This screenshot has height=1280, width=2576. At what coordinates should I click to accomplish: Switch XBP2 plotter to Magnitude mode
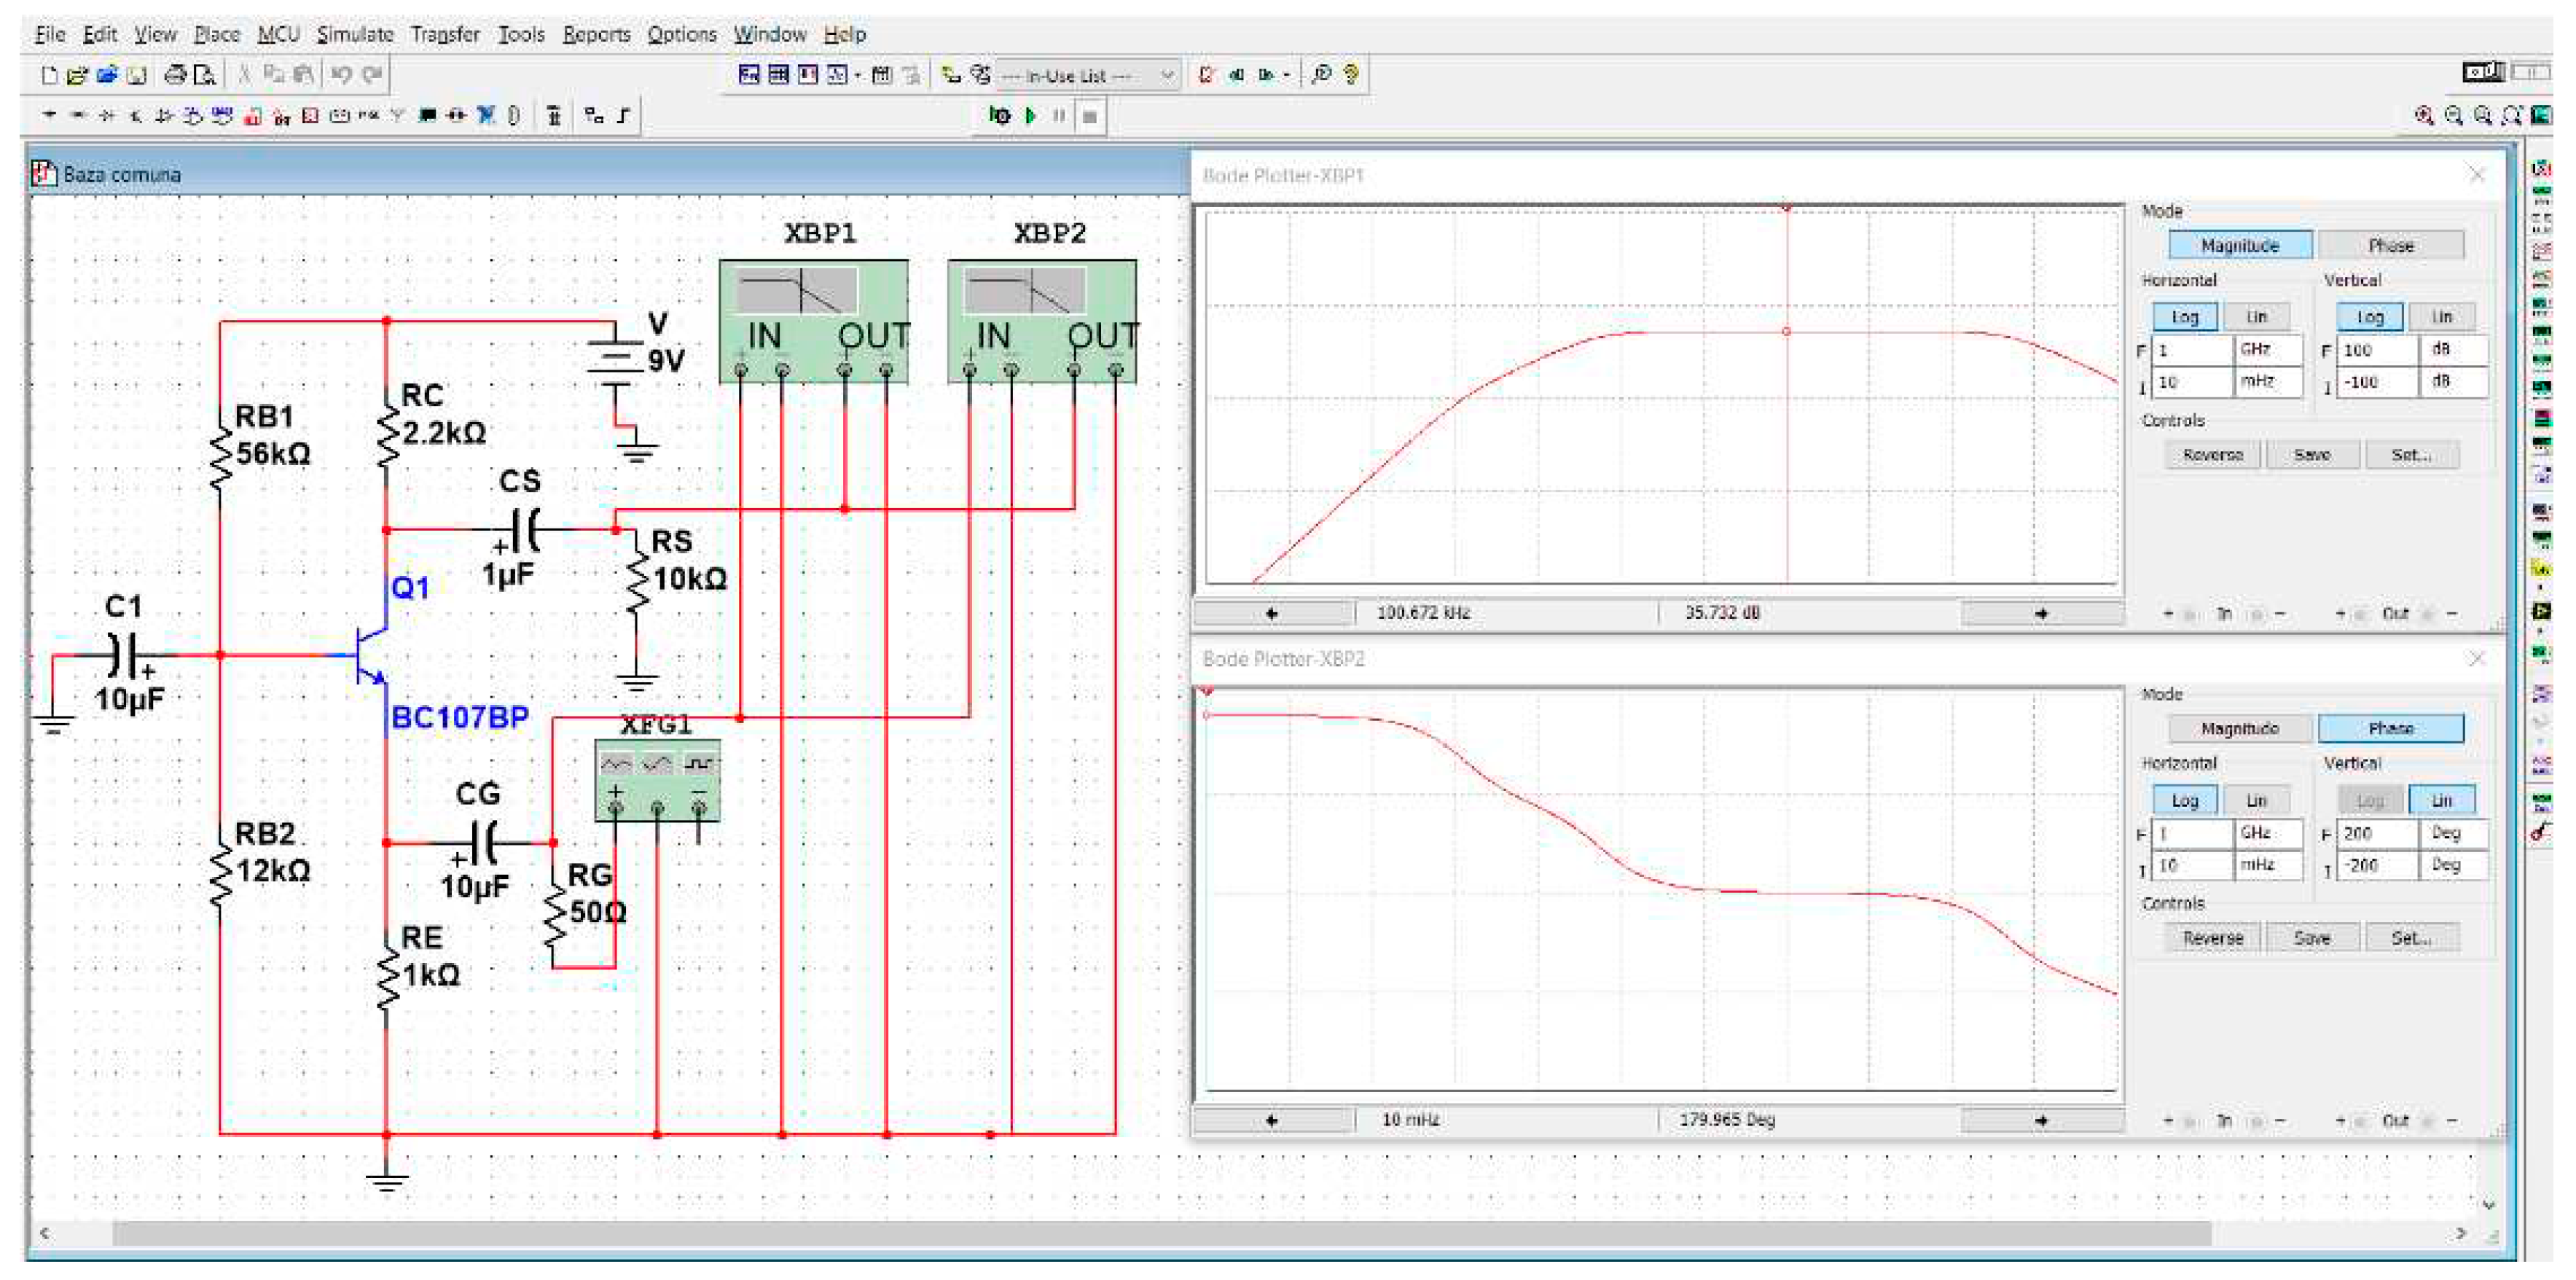2239,728
